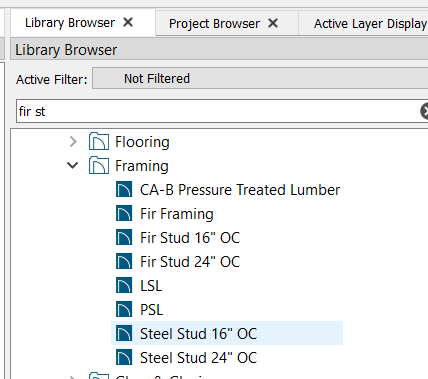Select the "PSL" material item
This screenshot has width=428, height=379.
click(x=151, y=310)
